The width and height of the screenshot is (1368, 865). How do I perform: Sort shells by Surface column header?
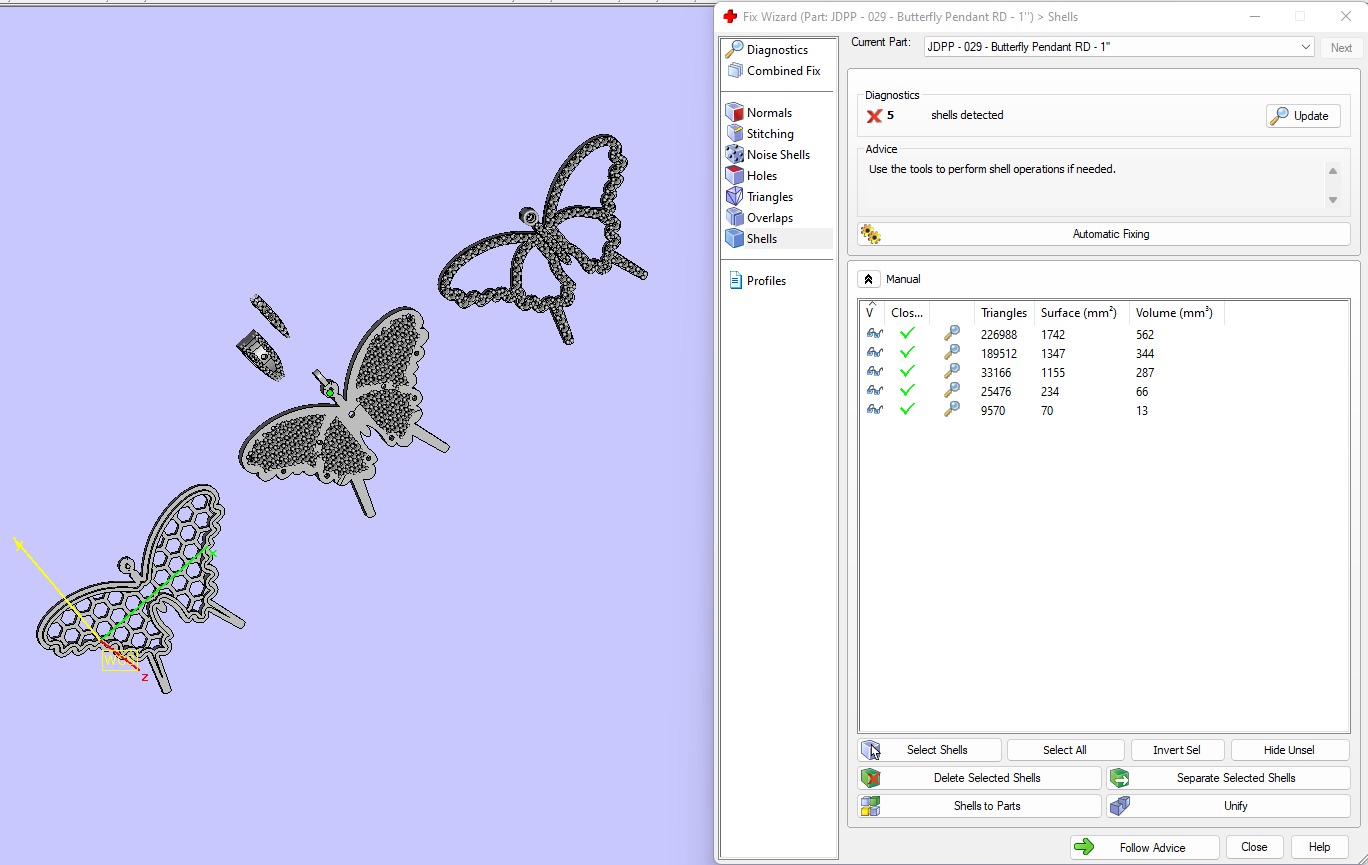(1079, 312)
